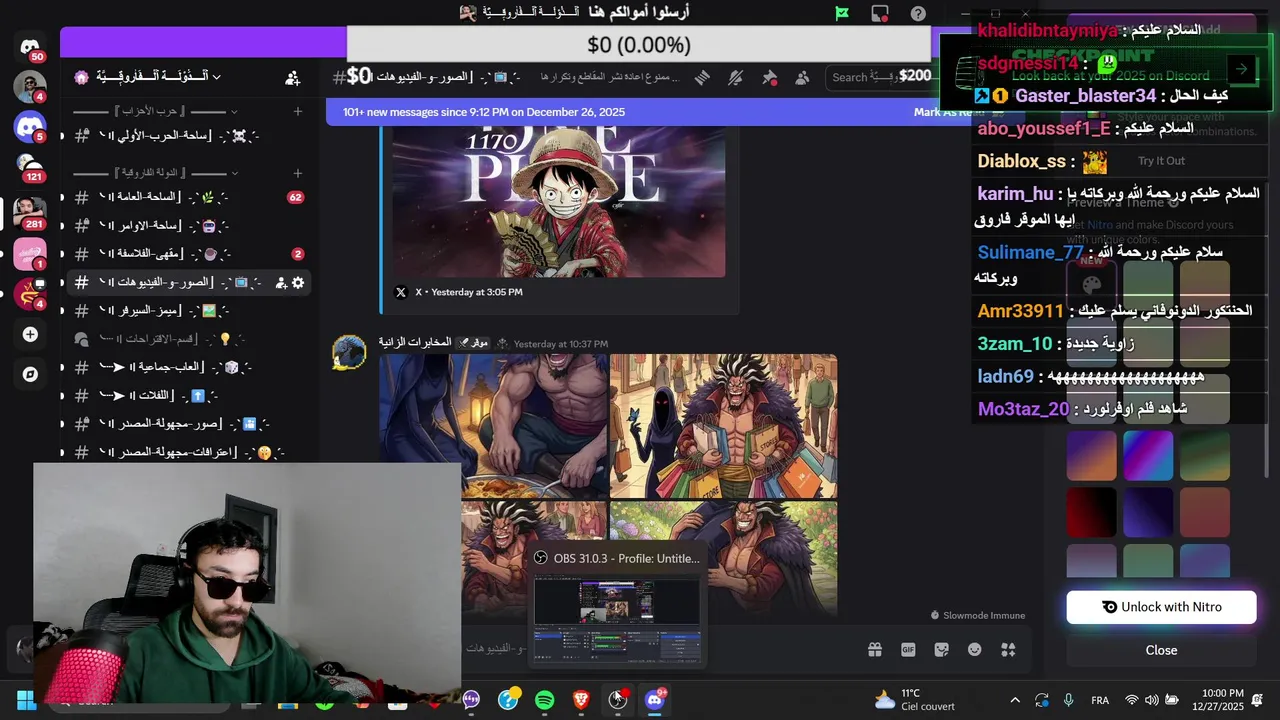Click the Add a Server plus icon

tap(30, 334)
